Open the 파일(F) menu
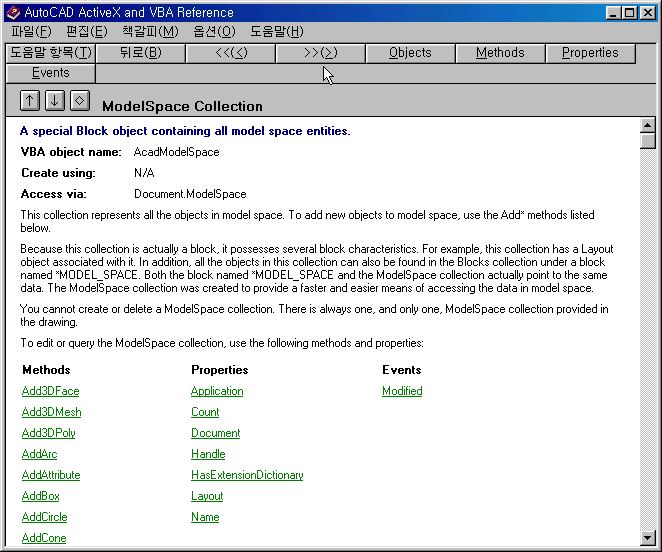The image size is (662, 552). [x=31, y=32]
